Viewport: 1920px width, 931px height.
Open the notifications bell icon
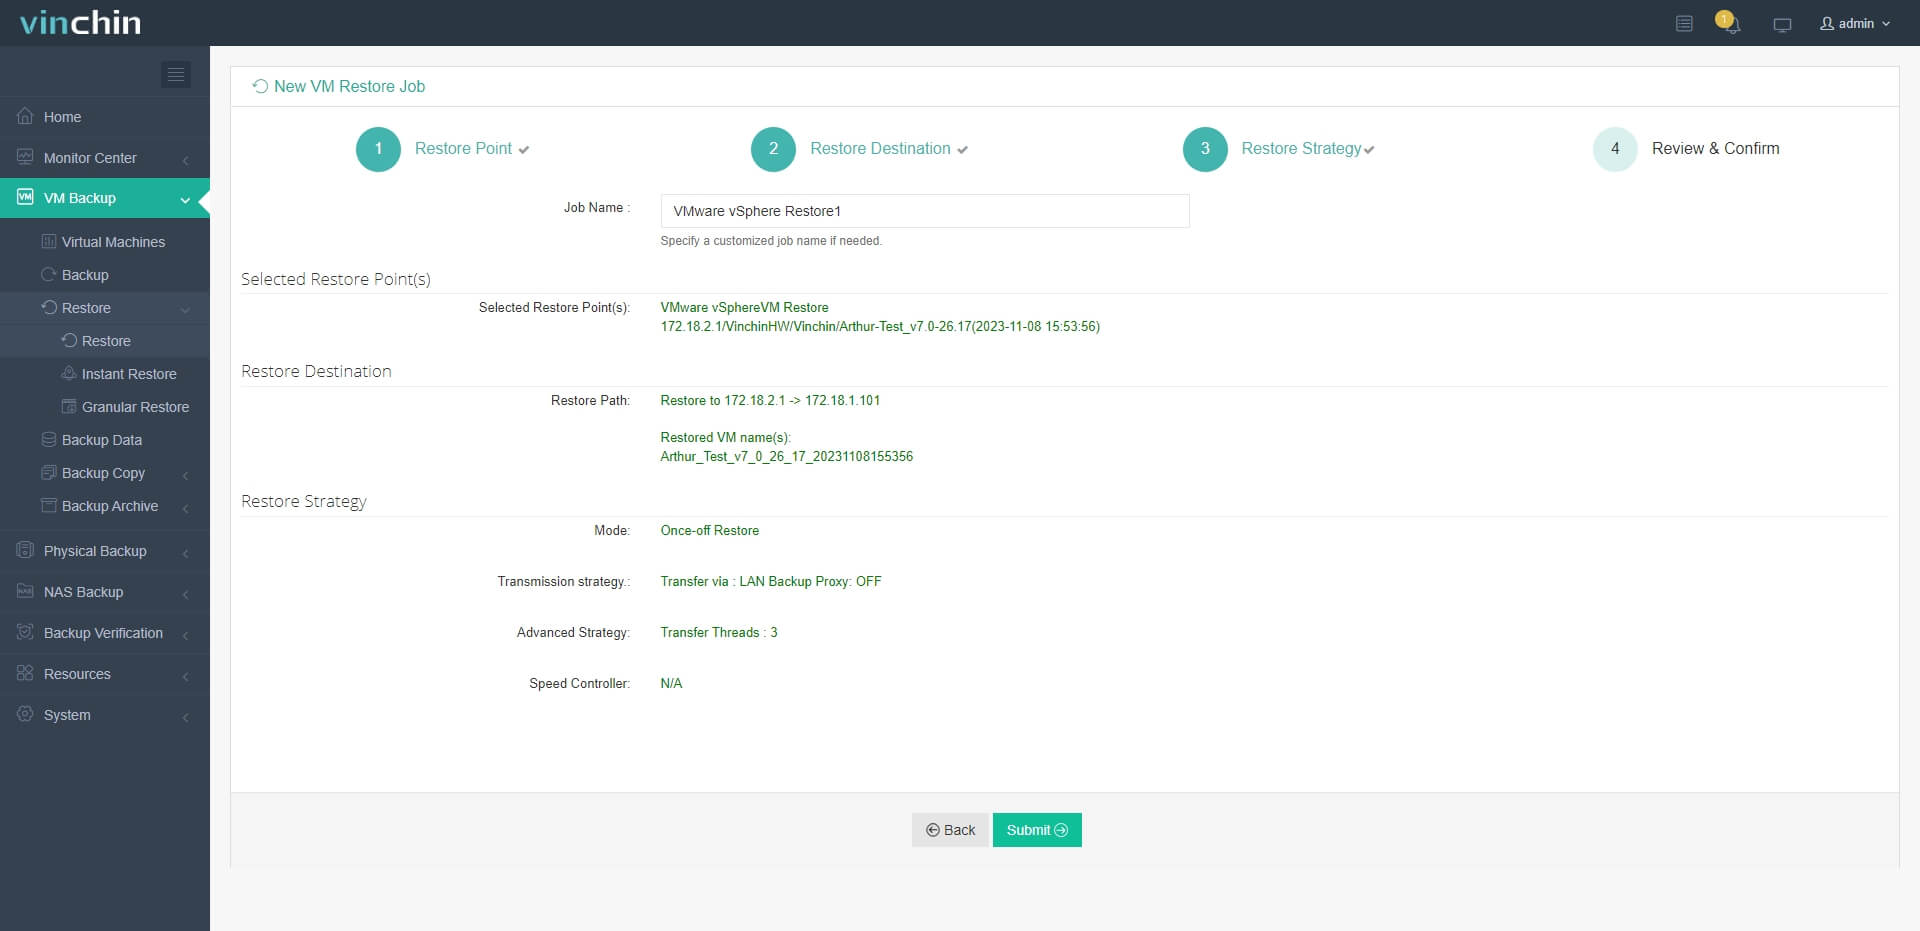pos(1730,23)
